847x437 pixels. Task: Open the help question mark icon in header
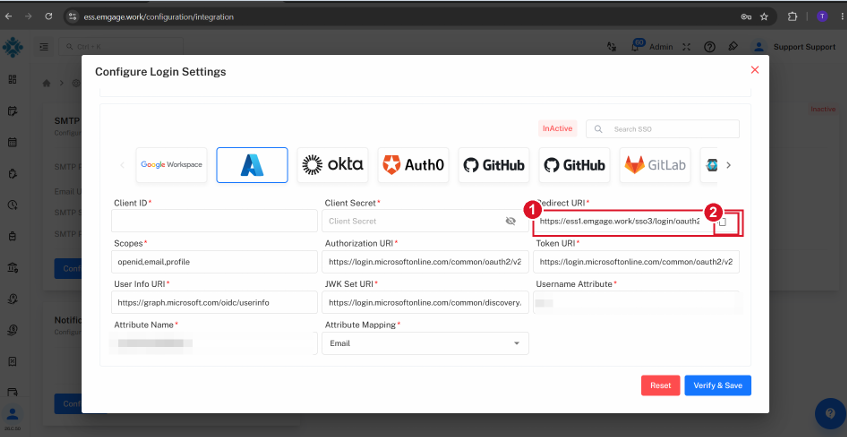710,47
